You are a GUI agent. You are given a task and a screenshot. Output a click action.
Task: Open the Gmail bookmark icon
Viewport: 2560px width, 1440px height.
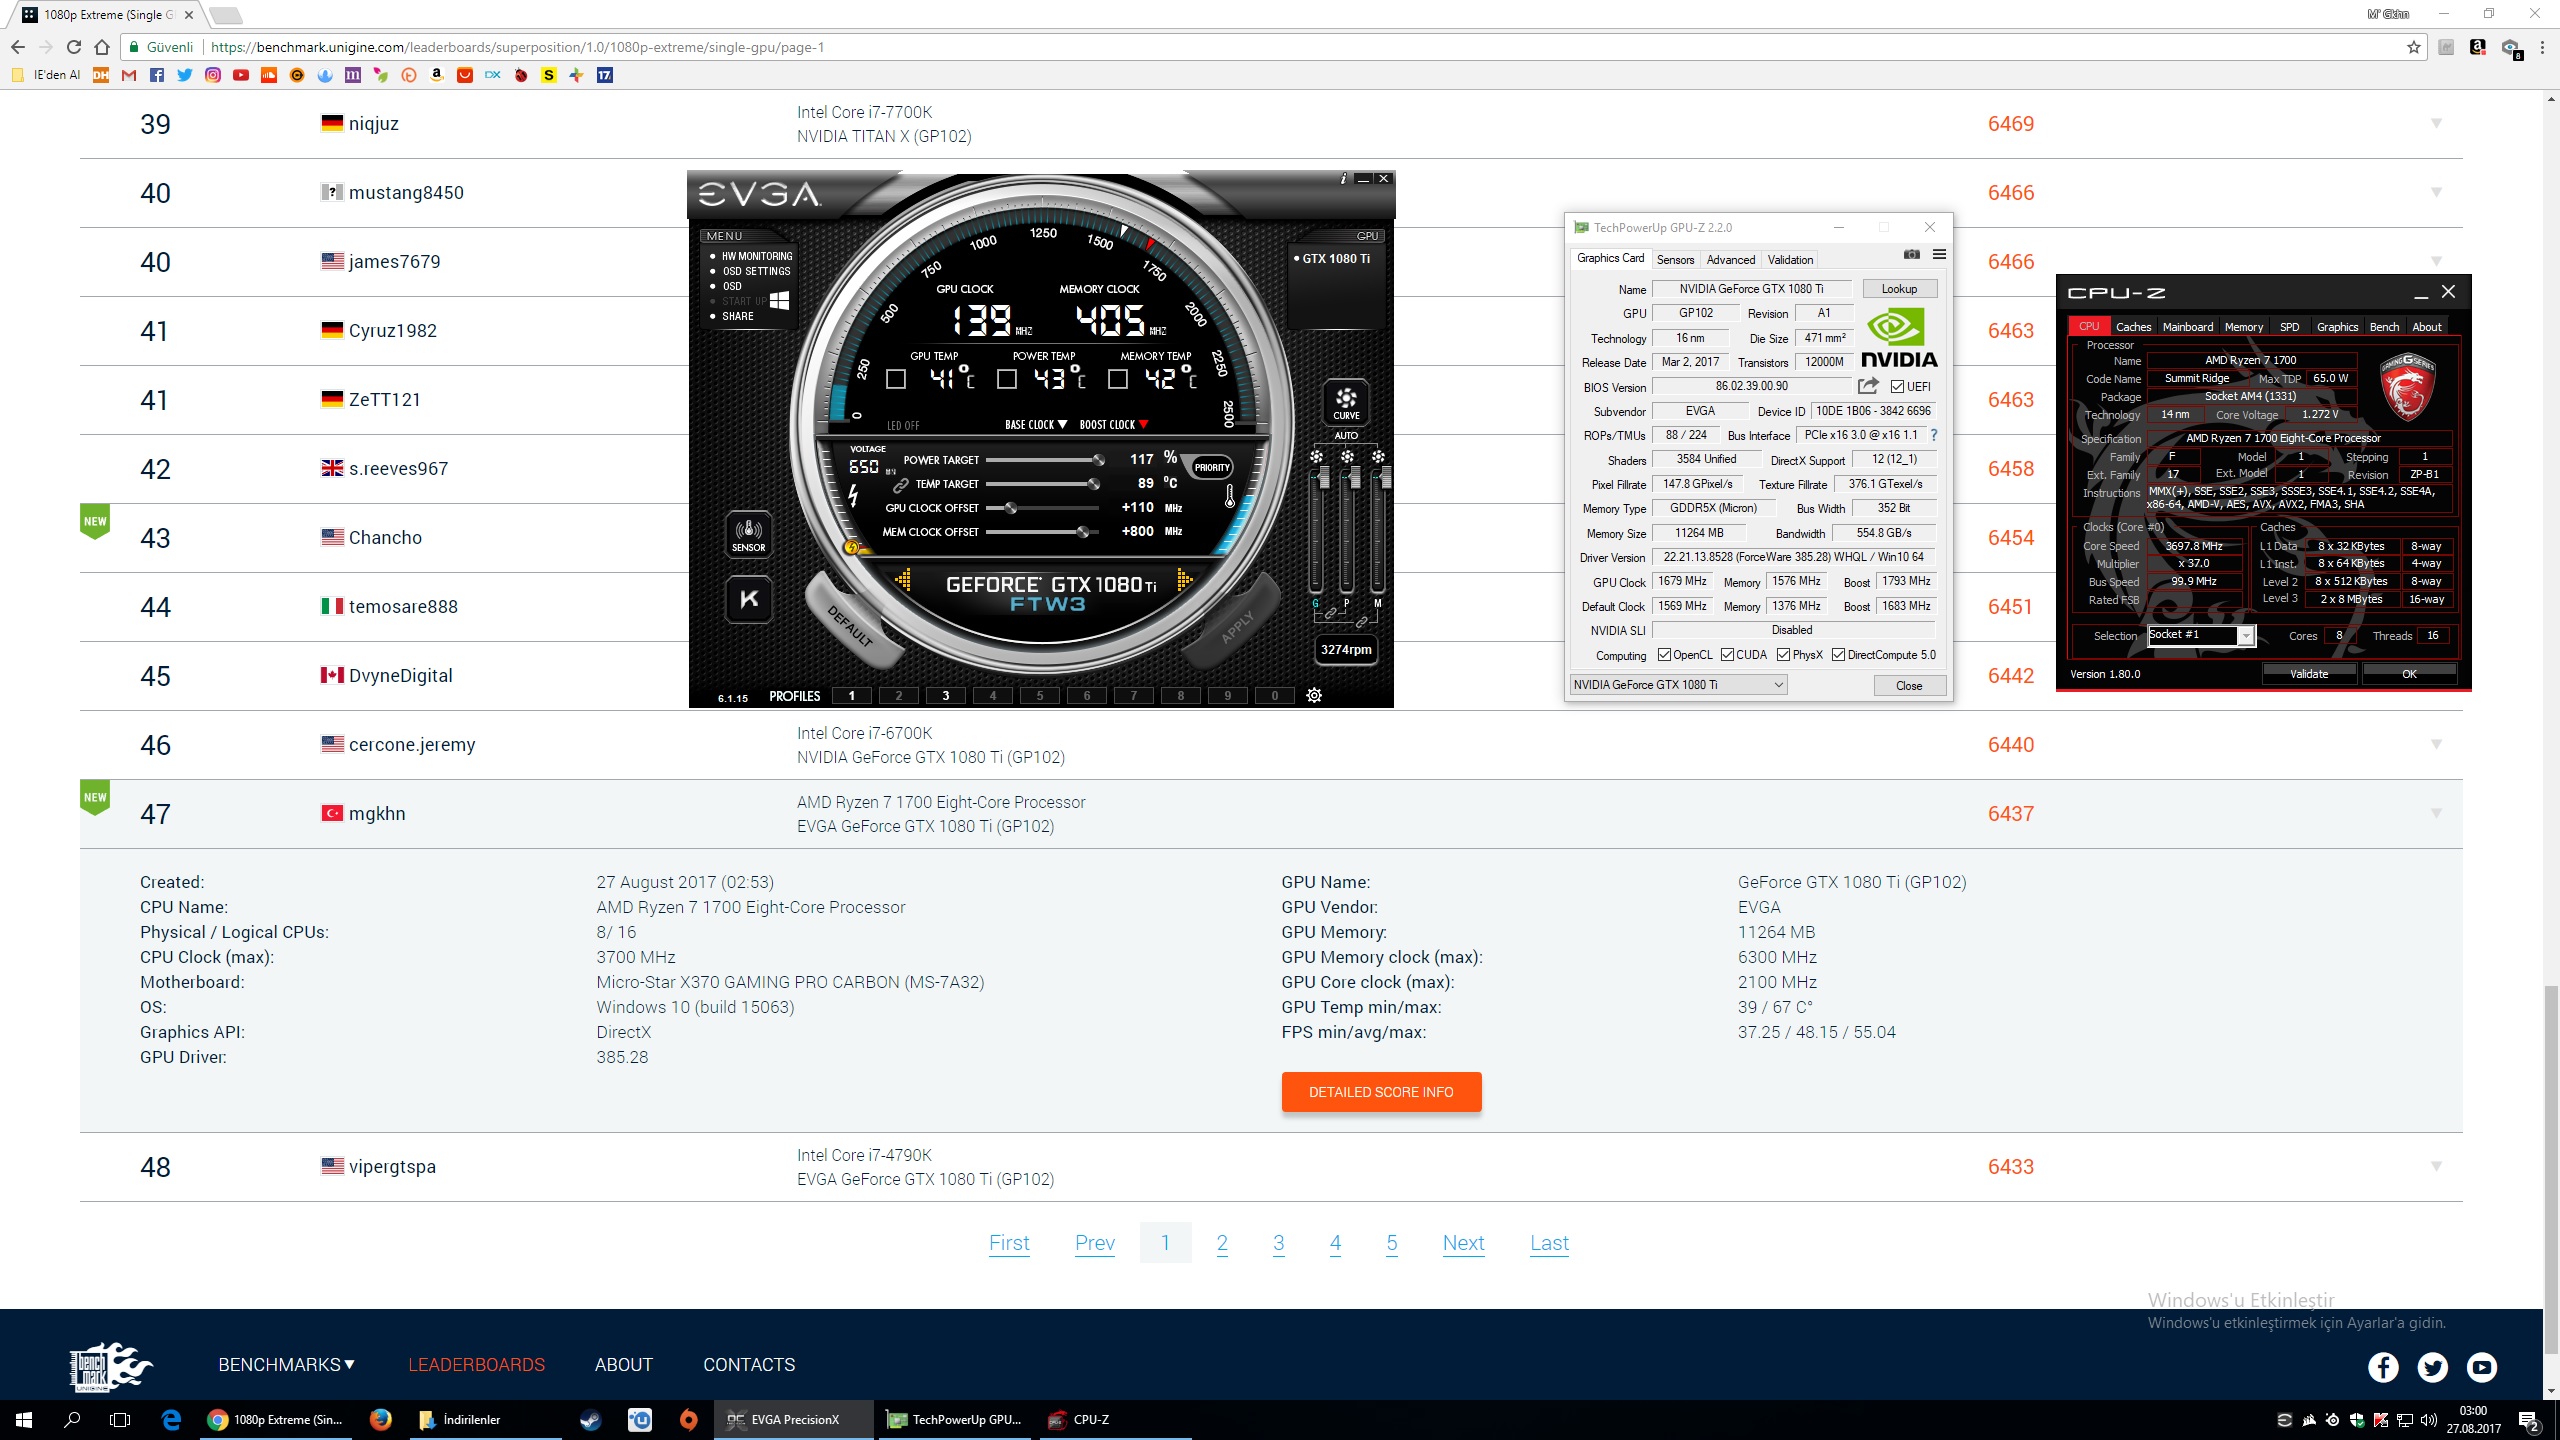[129, 75]
